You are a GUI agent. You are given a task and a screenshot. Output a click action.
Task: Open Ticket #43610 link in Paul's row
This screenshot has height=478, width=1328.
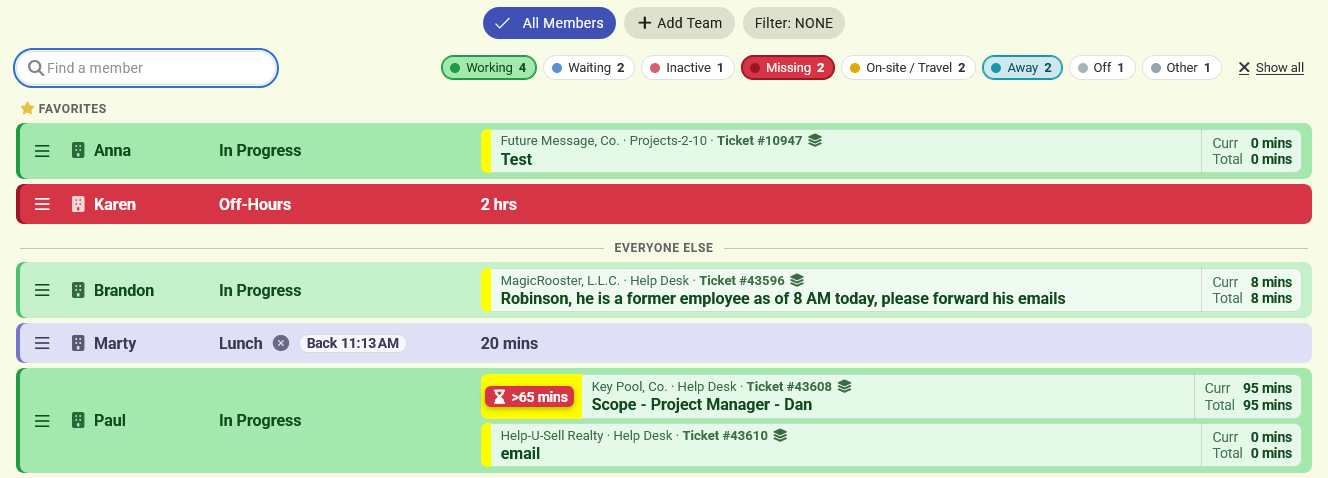tap(725, 436)
